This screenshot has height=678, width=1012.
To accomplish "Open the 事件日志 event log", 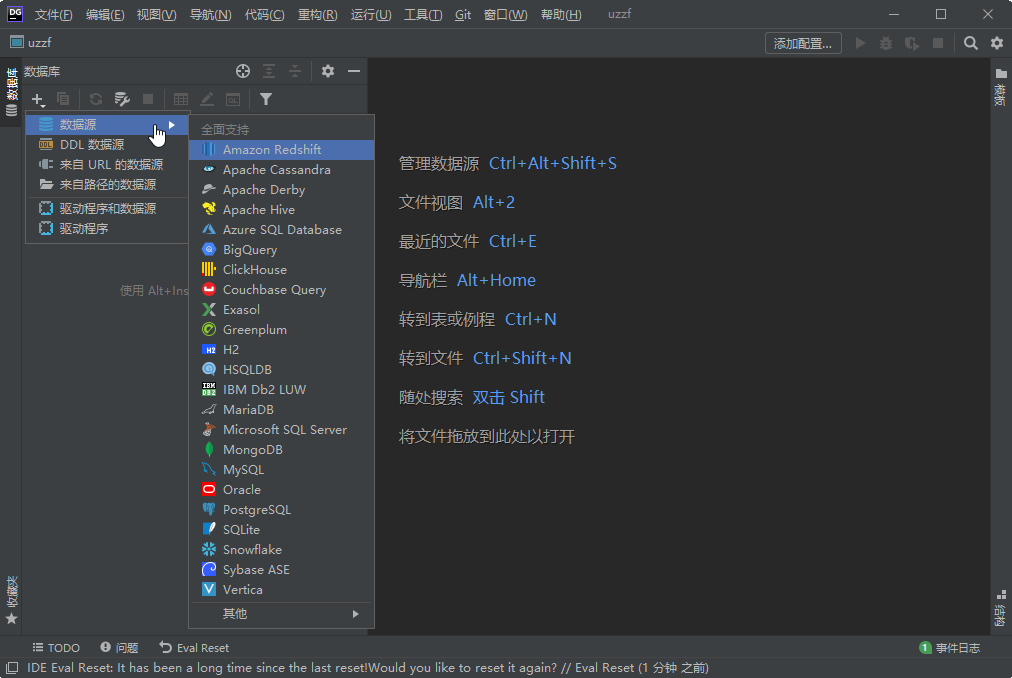I will [949, 648].
